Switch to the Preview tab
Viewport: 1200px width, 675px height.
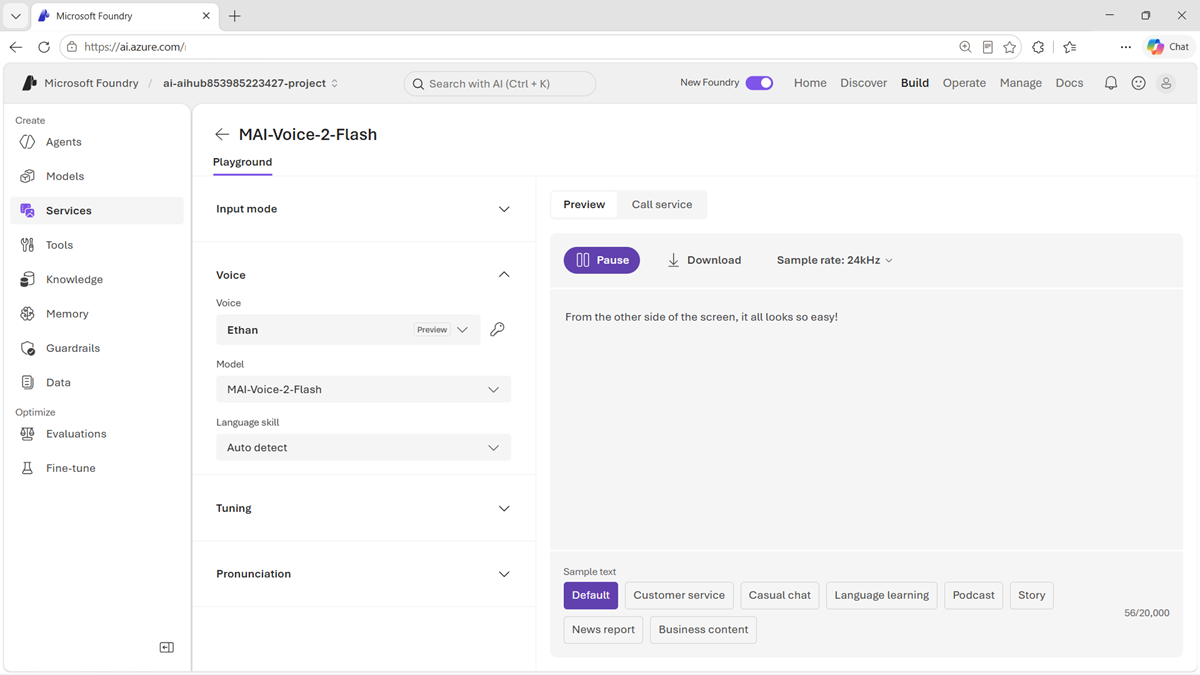[x=584, y=204]
